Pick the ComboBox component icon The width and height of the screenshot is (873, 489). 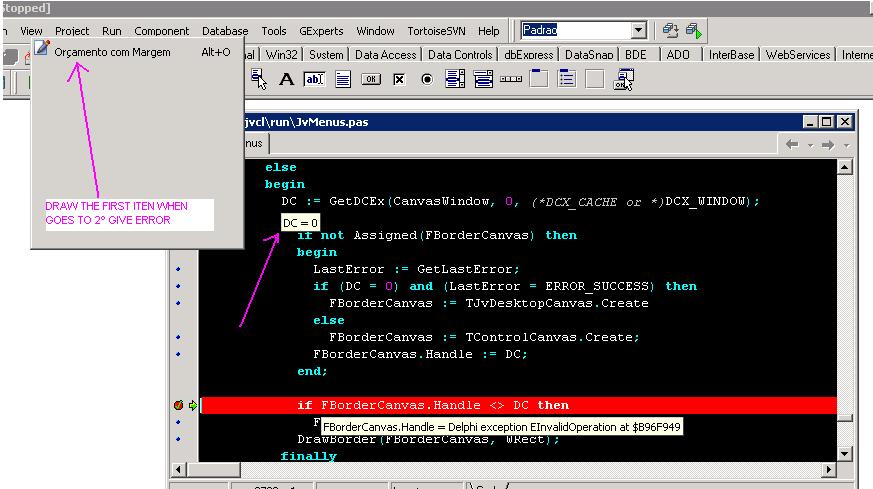coord(483,80)
